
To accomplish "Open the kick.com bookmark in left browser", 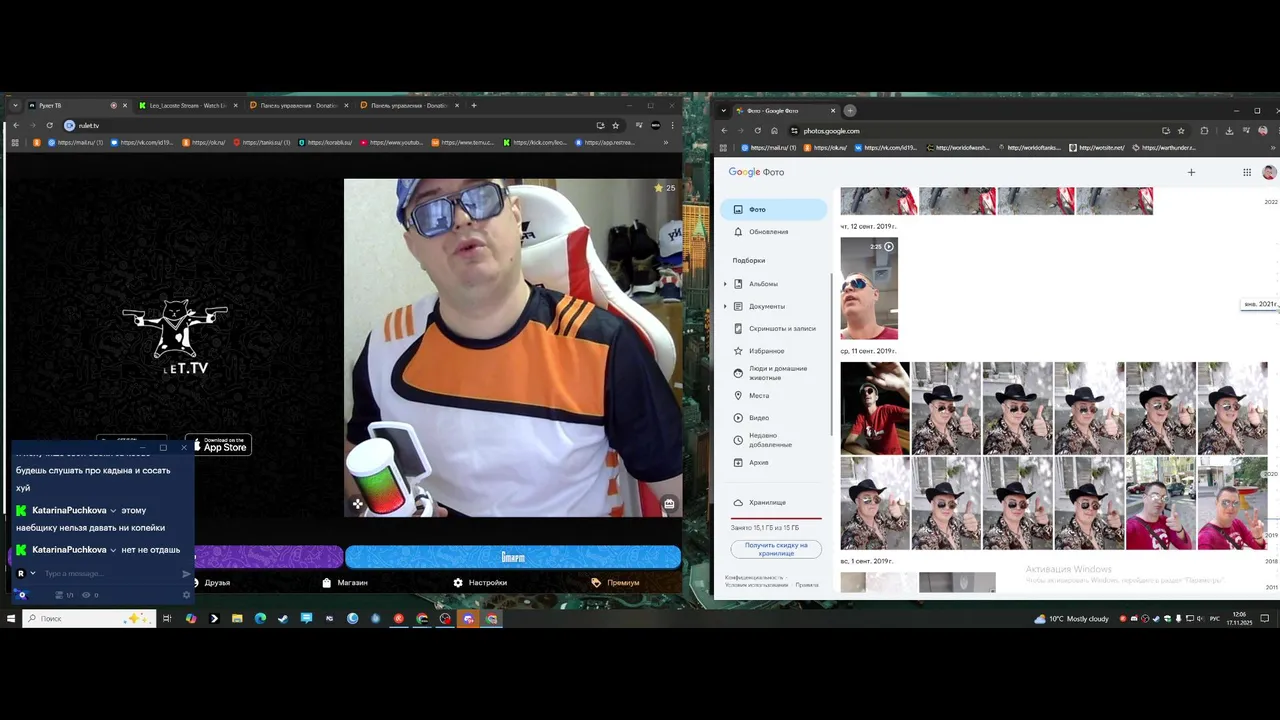I will pos(535,142).
